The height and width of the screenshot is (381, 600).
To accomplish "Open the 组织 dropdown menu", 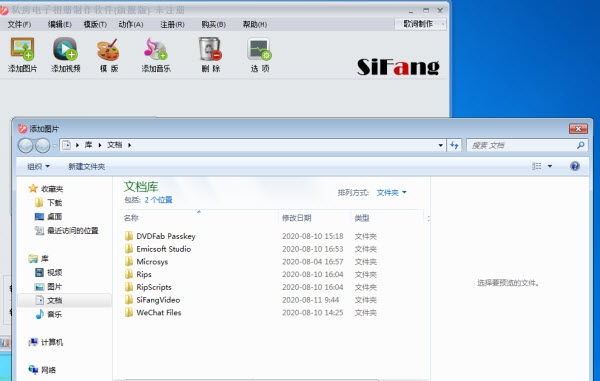I will click(x=38, y=166).
